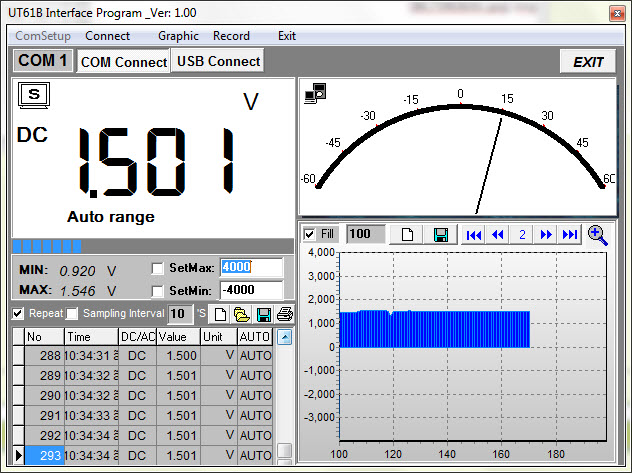Click the computer icon on analog gauge

pos(315,93)
